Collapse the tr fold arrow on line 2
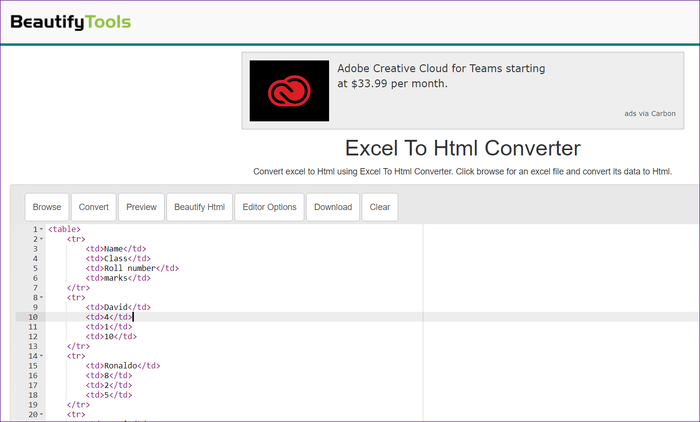The image size is (700, 422). [42, 239]
